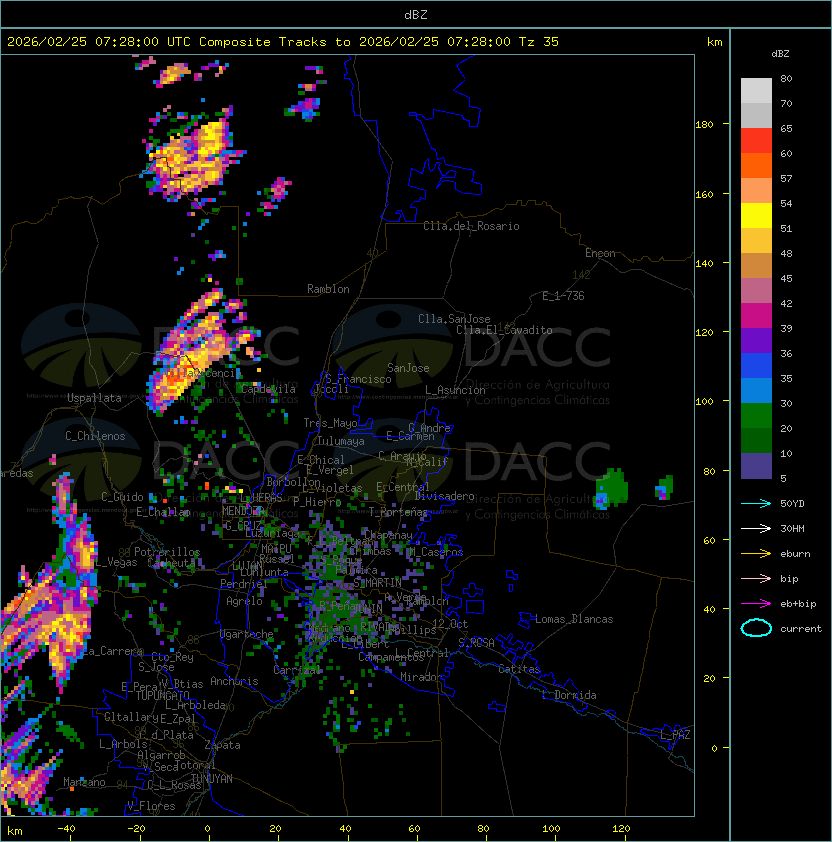Screen dimensions: 832x842
Task: Click the Tres_Mayo map label
Action: [330, 423]
